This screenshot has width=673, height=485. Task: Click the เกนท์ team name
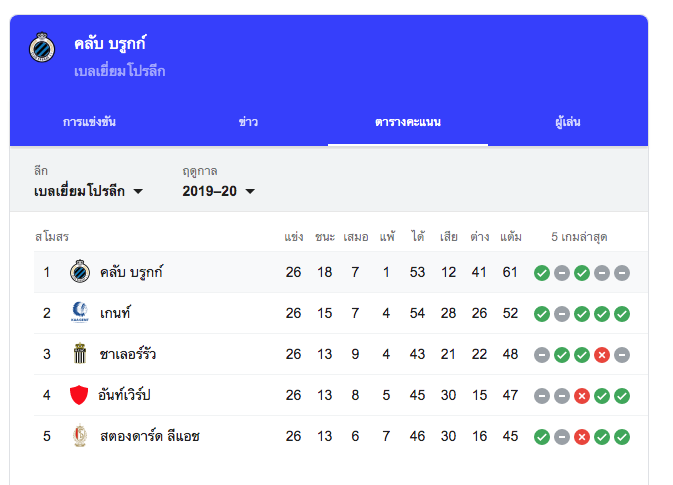point(115,313)
